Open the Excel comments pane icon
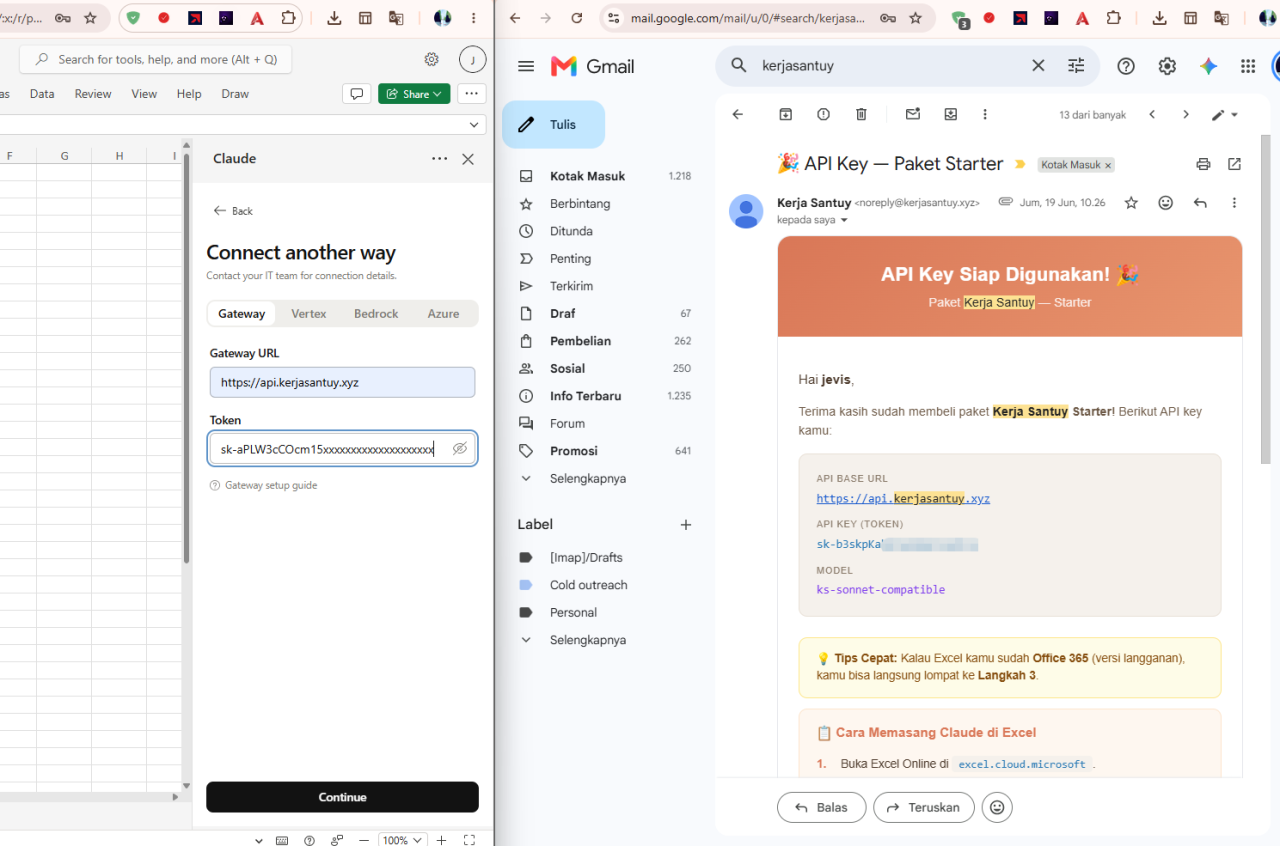The image size is (1280, 846). click(x=355, y=94)
